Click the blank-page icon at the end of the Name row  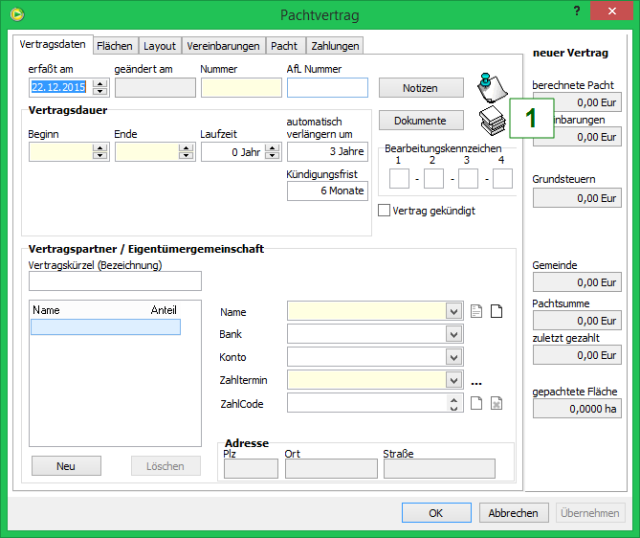click(496, 311)
